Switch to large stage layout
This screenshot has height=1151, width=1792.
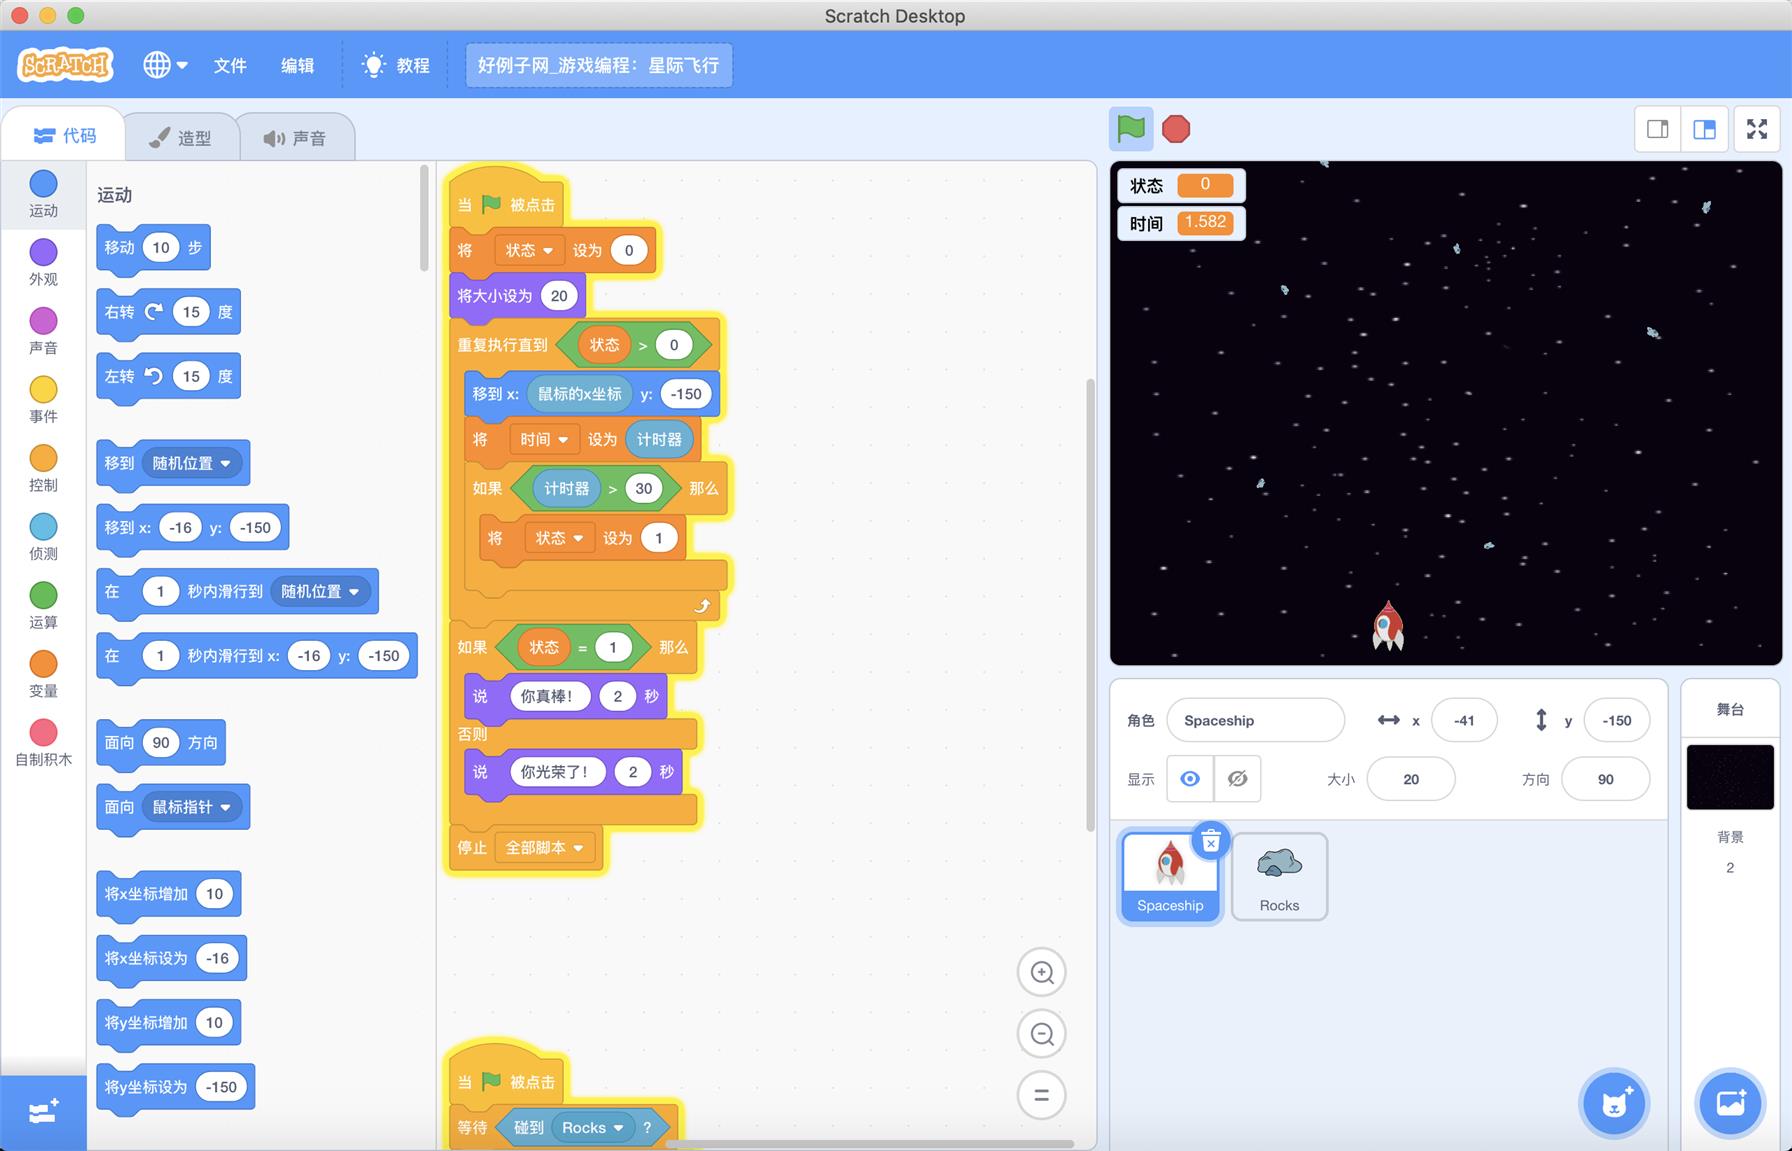(x=1704, y=129)
